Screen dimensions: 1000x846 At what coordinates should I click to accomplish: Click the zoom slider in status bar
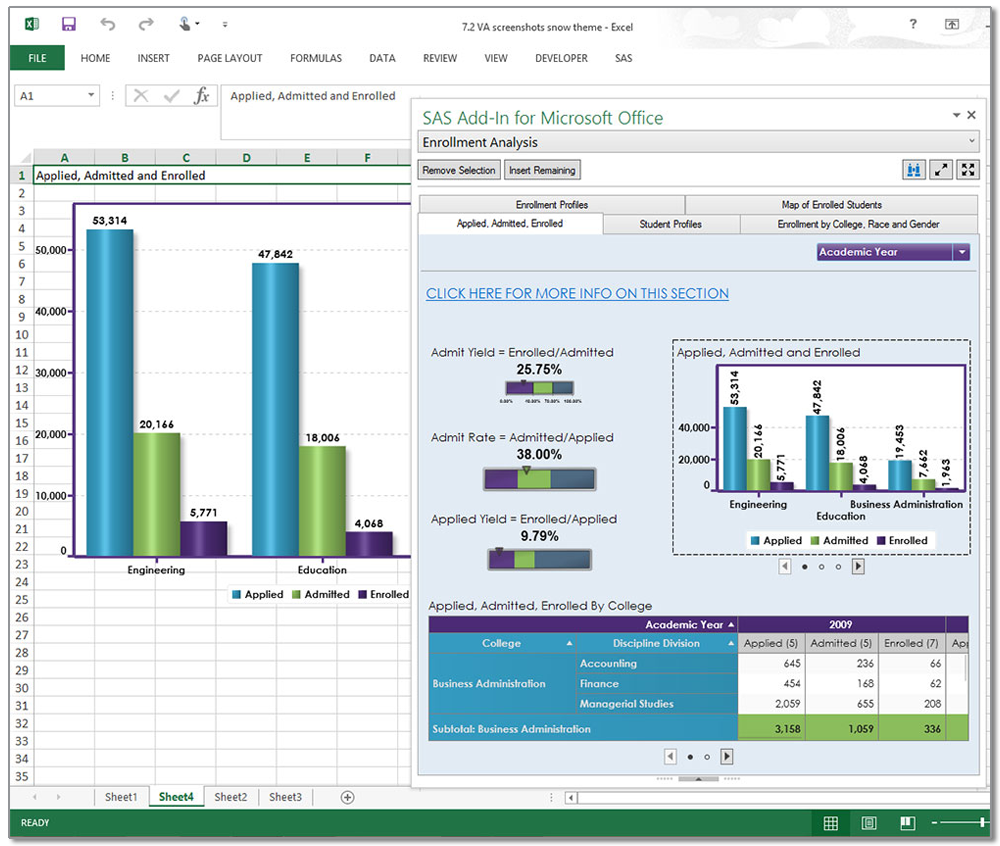(984, 823)
